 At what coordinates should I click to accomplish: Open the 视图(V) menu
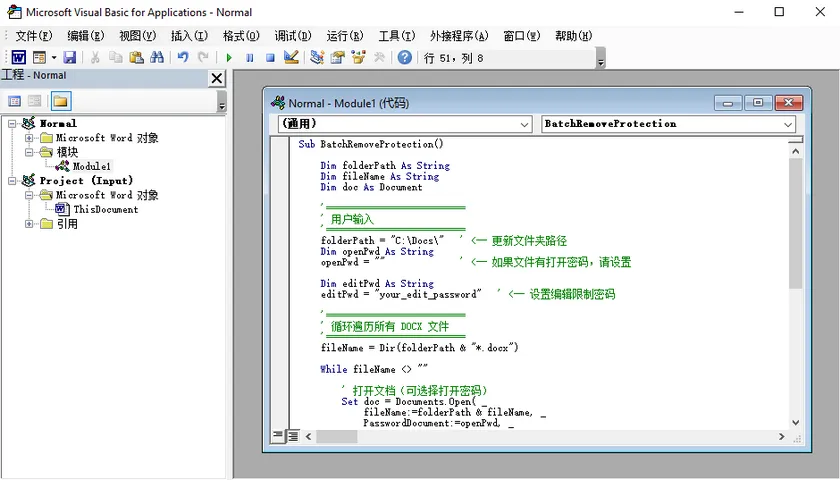click(x=138, y=36)
